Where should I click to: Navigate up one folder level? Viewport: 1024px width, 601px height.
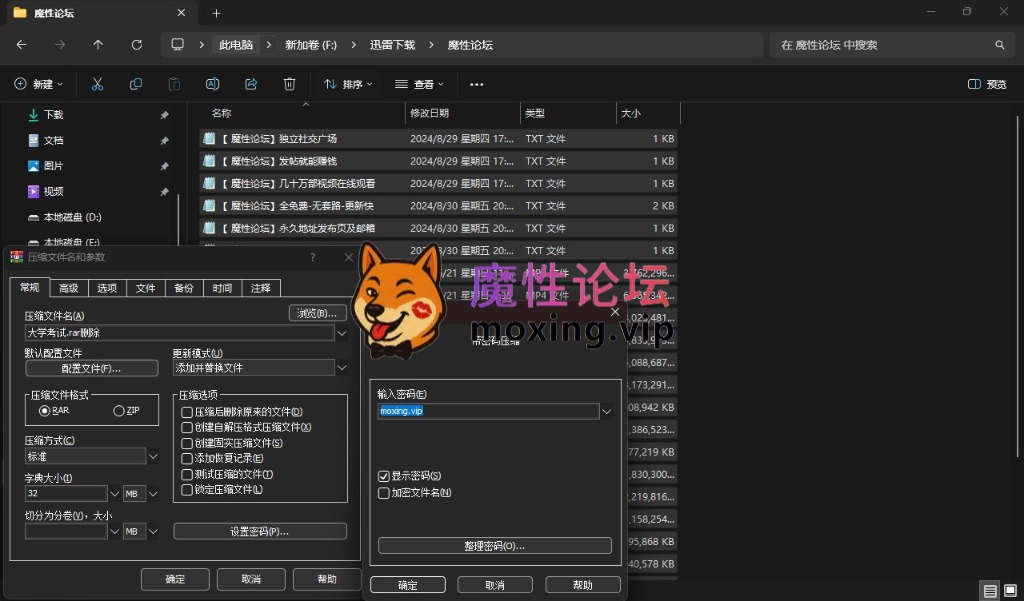click(98, 45)
